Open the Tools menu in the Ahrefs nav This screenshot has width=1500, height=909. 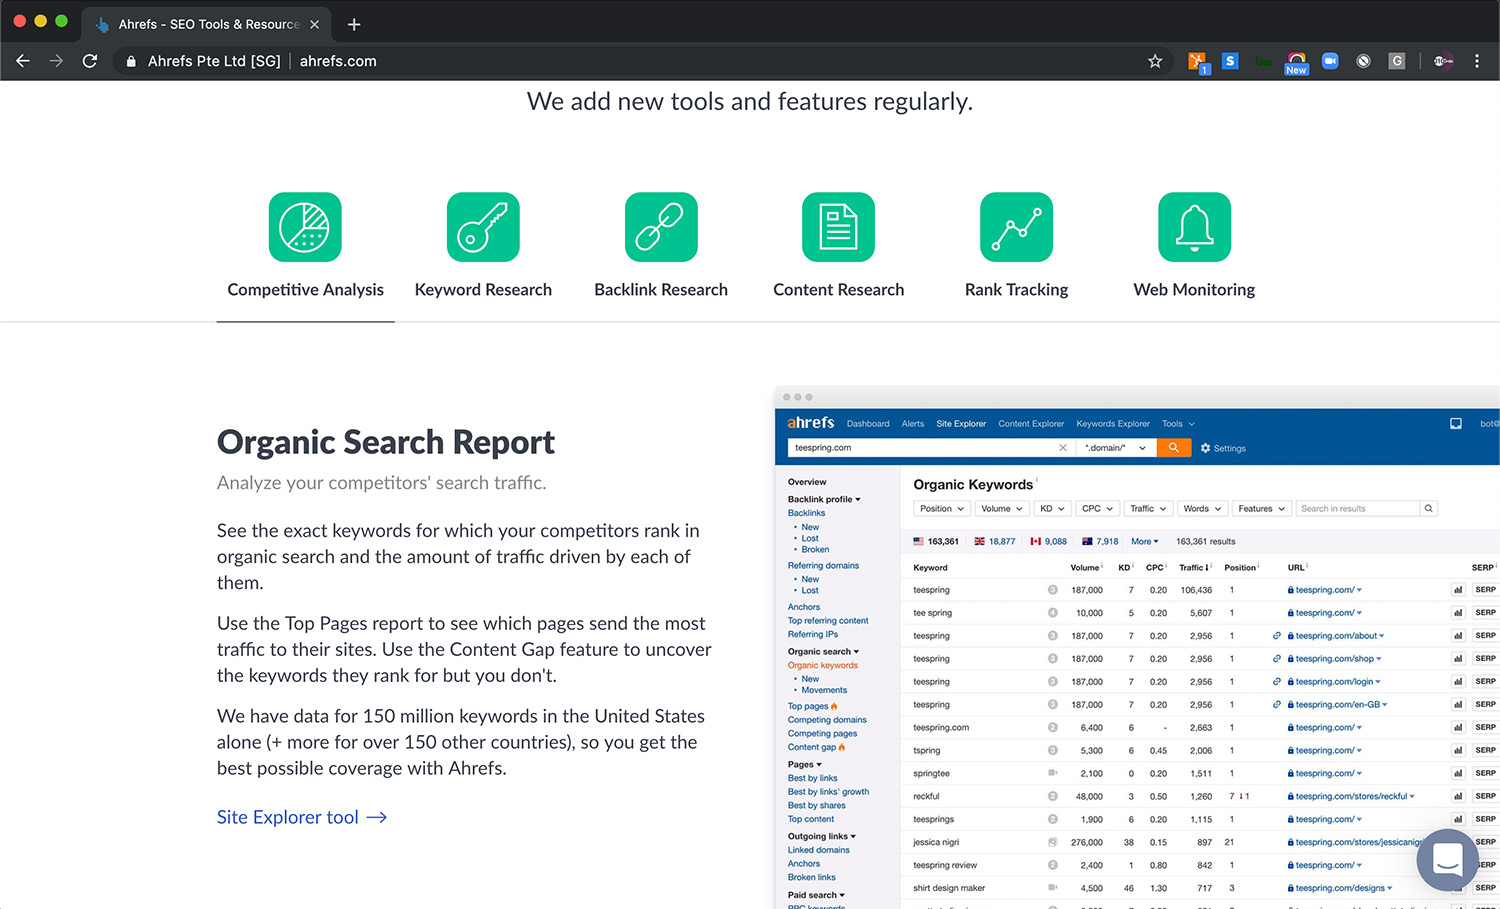point(1178,424)
